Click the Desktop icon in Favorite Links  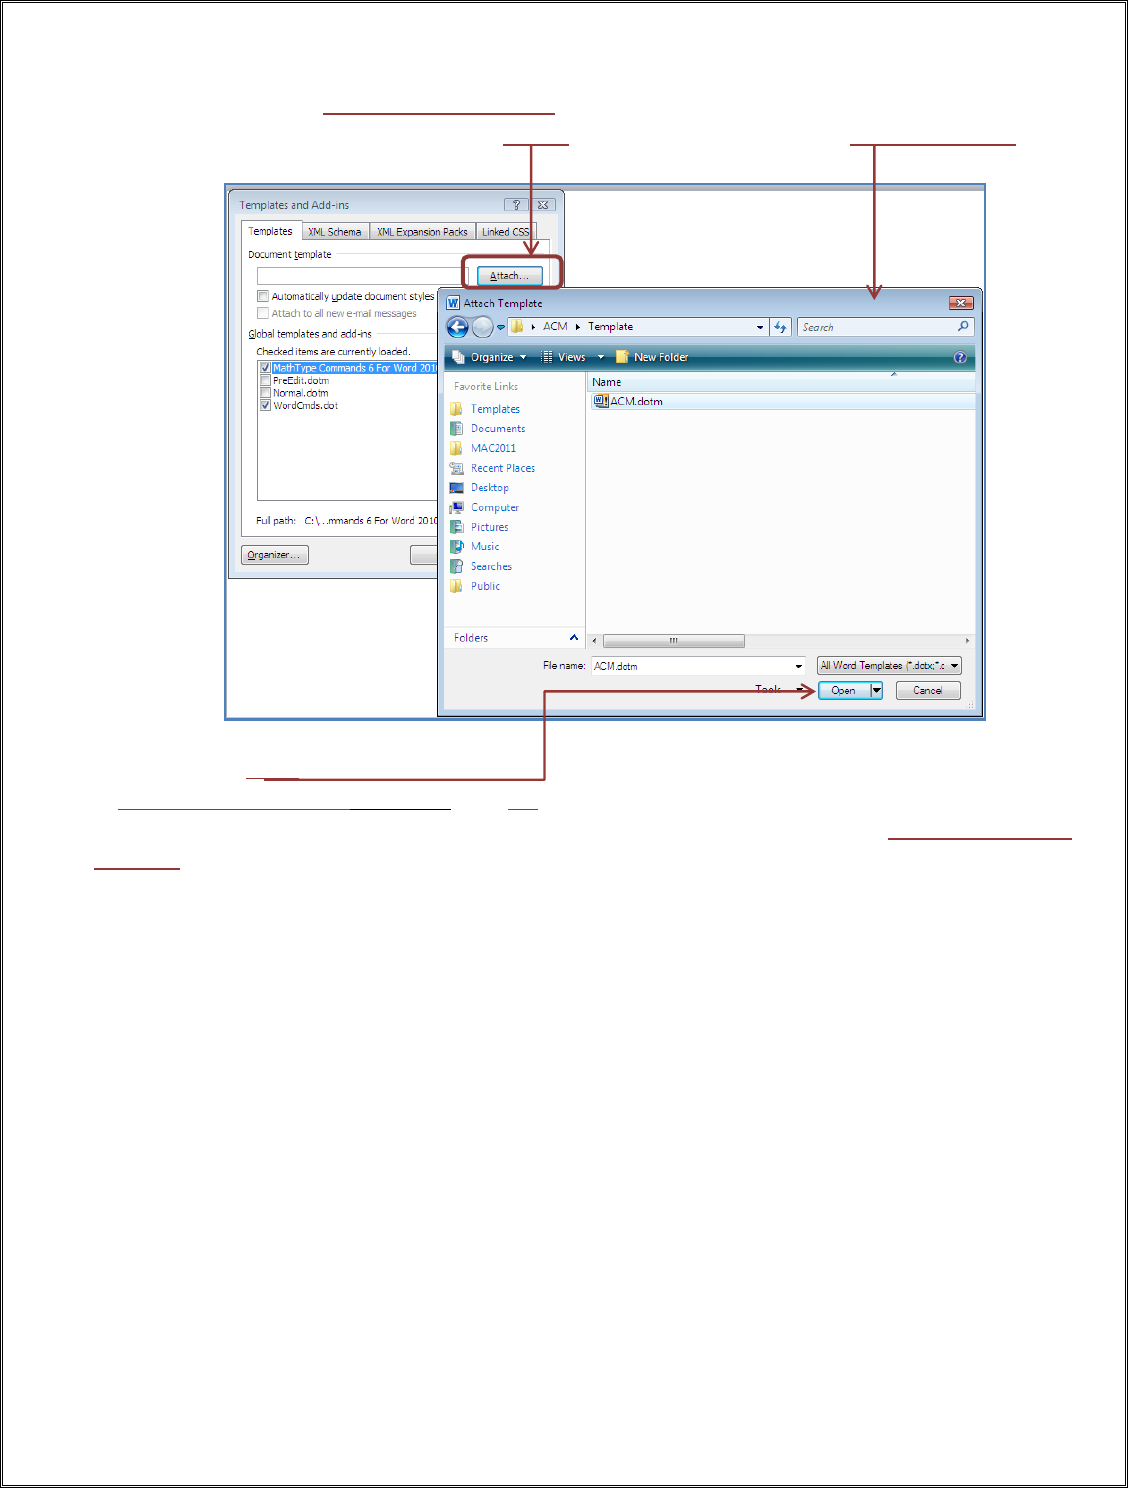[456, 488]
